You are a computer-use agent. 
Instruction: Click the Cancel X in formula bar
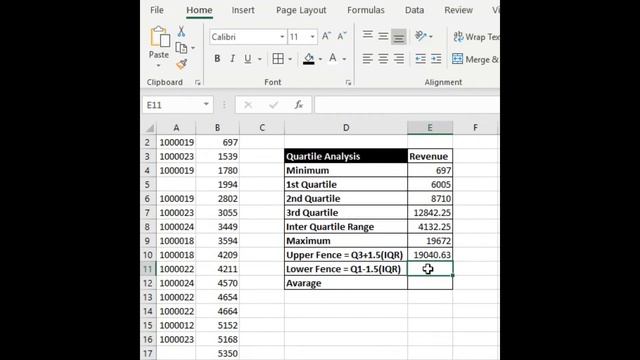[248, 105]
